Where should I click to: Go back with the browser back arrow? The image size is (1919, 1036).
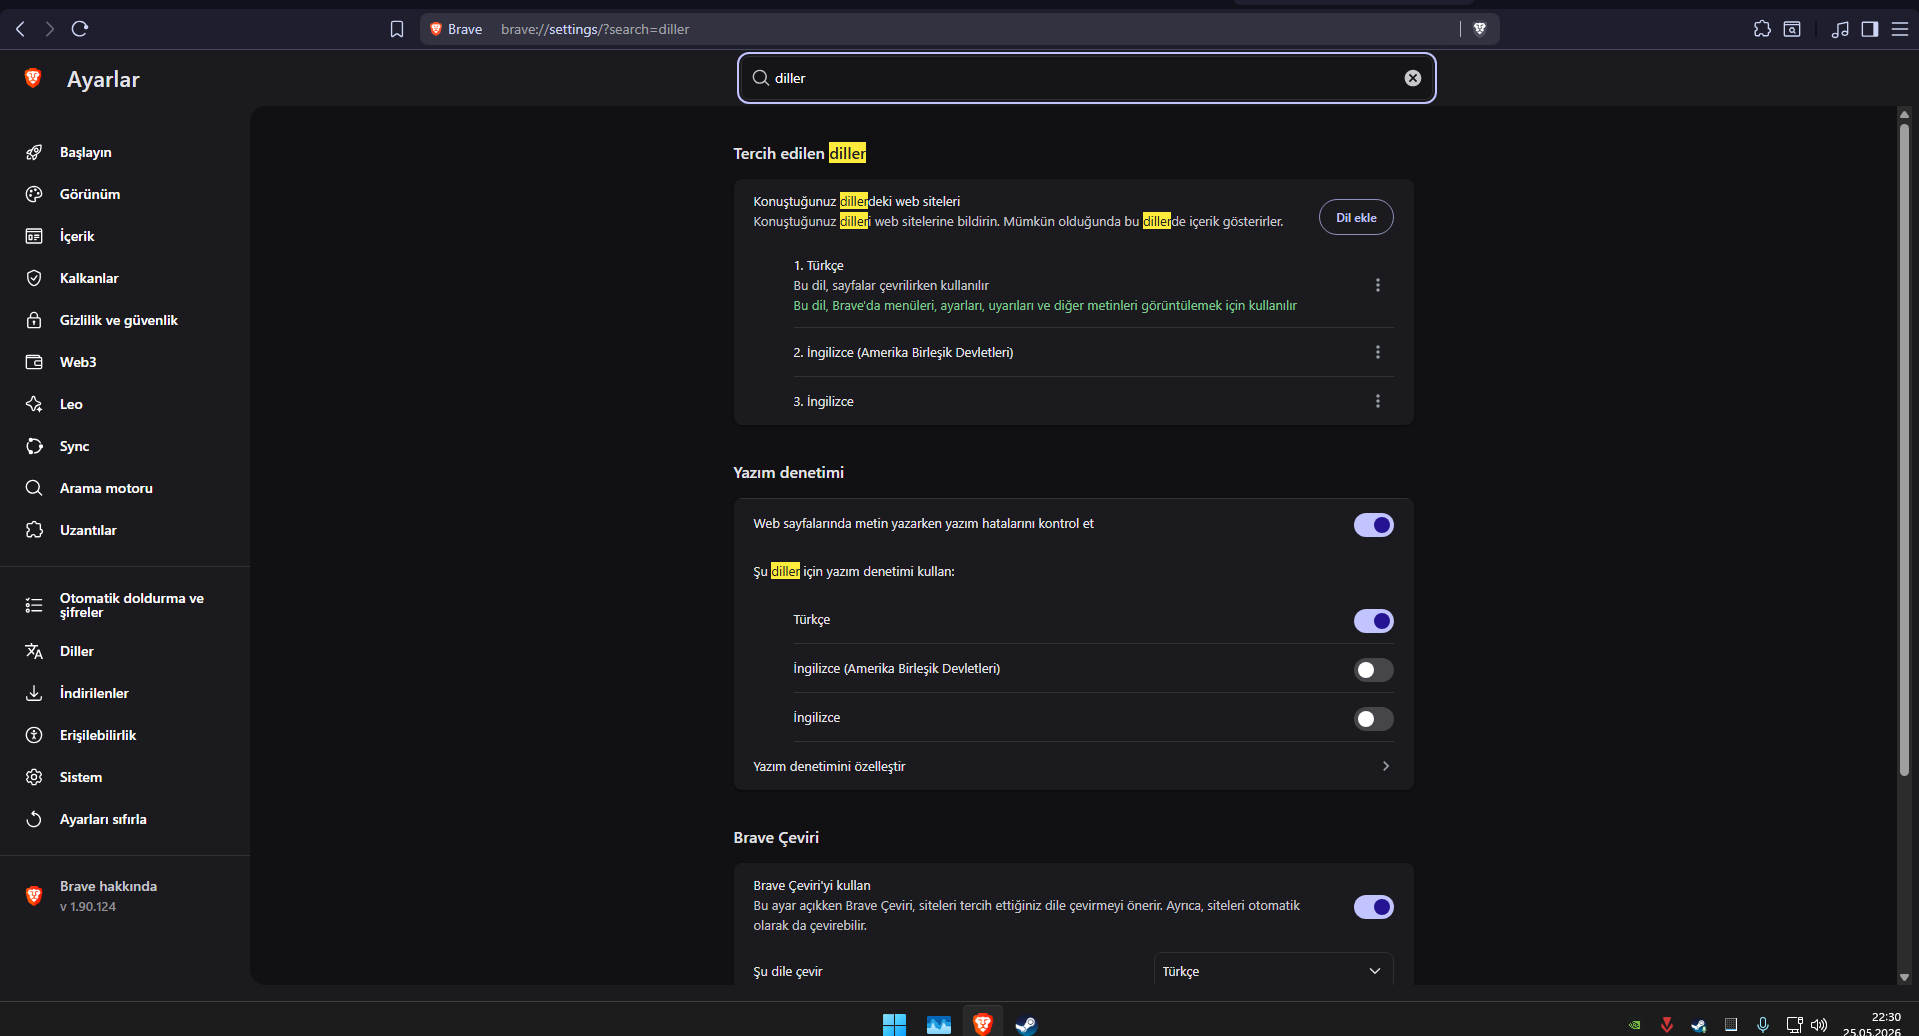pos(21,29)
